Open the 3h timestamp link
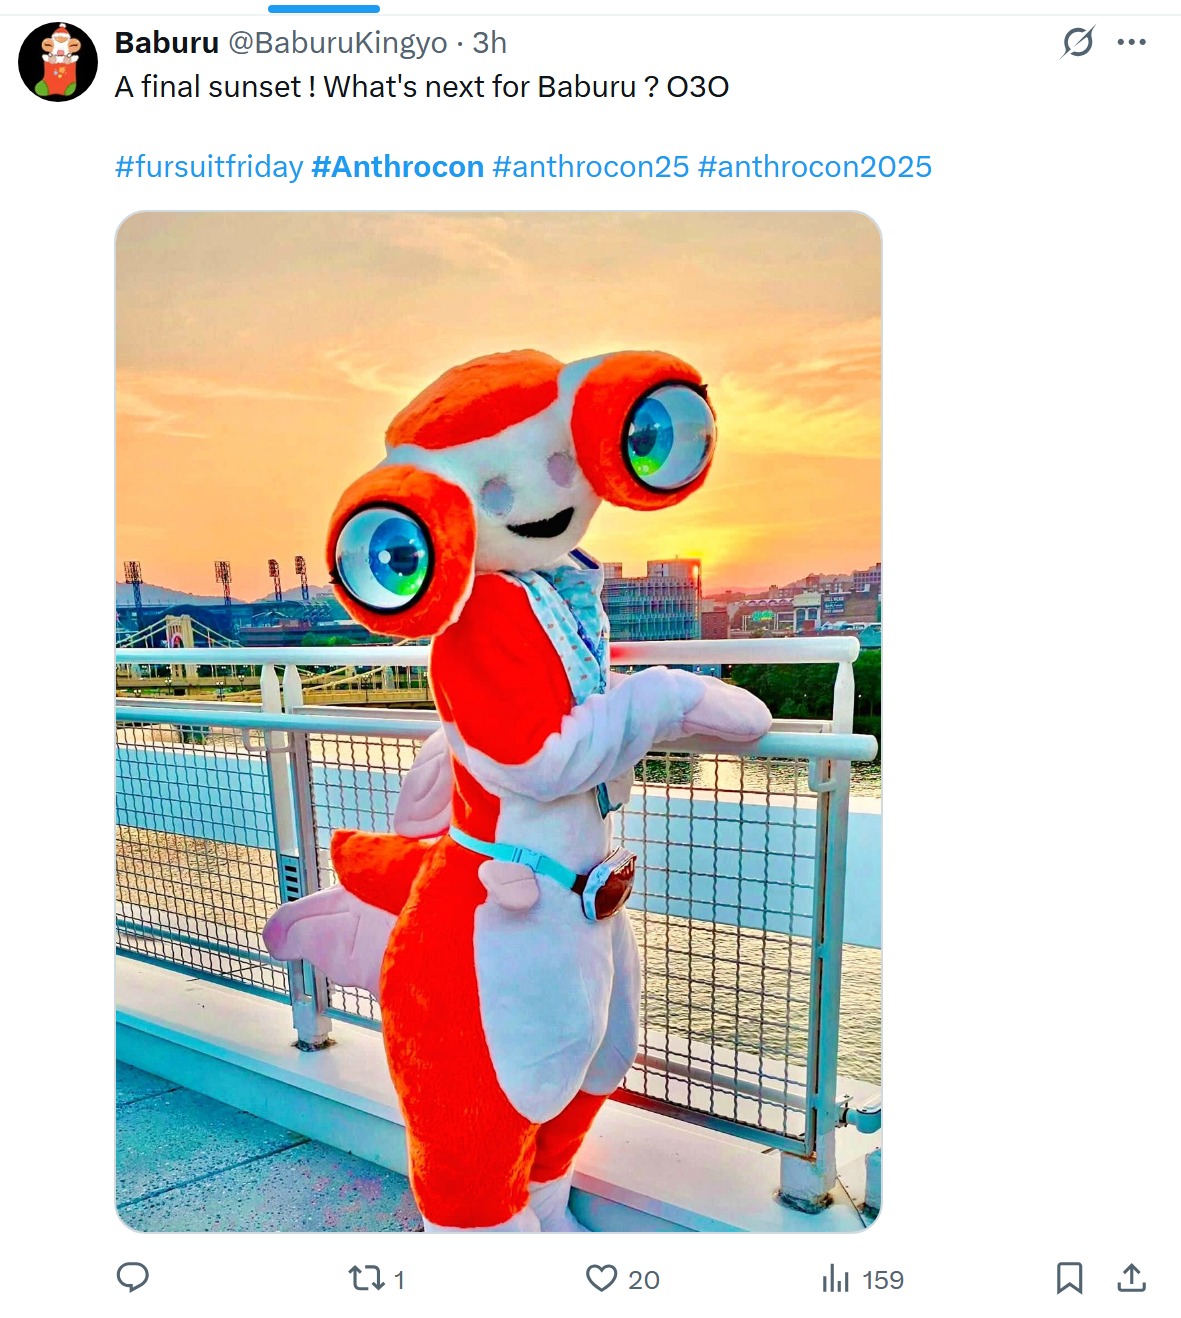The image size is (1181, 1318). 490,43
